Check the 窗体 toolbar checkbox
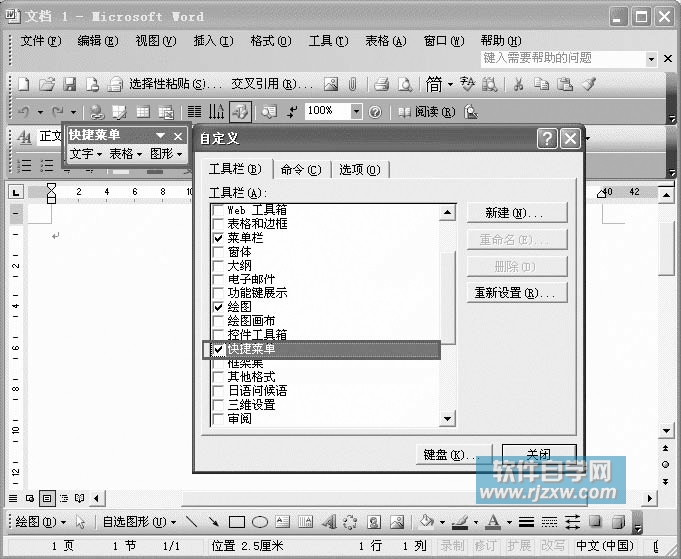Screen dimensions: 681x559 point(218,252)
